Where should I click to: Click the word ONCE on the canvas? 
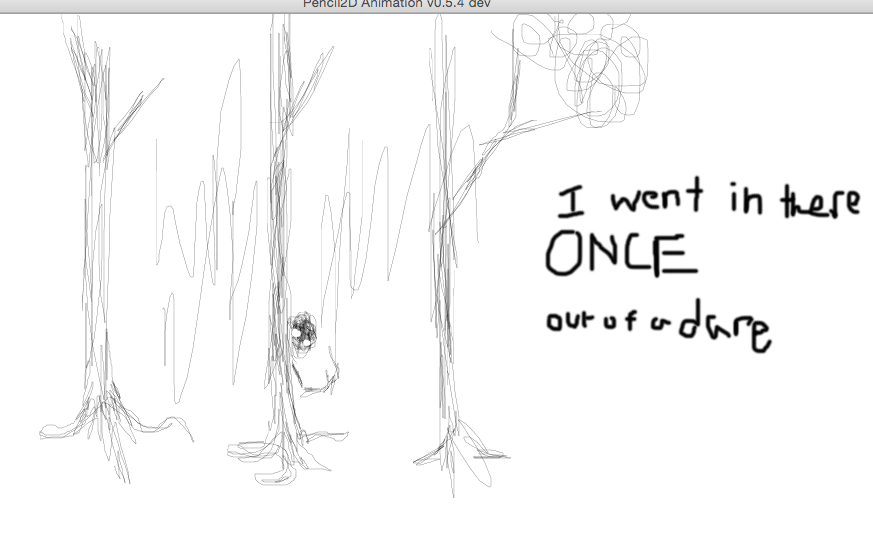(618, 254)
